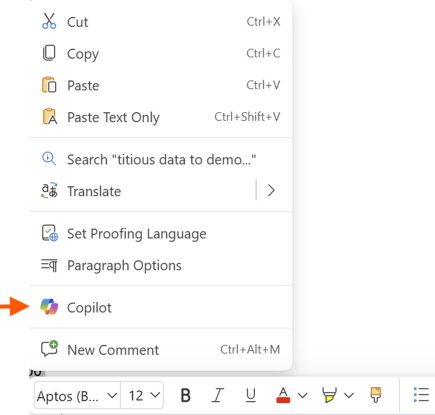Toggle Italic formatting in mini toolbar
Screen dimensions: 435x415
pos(218,396)
